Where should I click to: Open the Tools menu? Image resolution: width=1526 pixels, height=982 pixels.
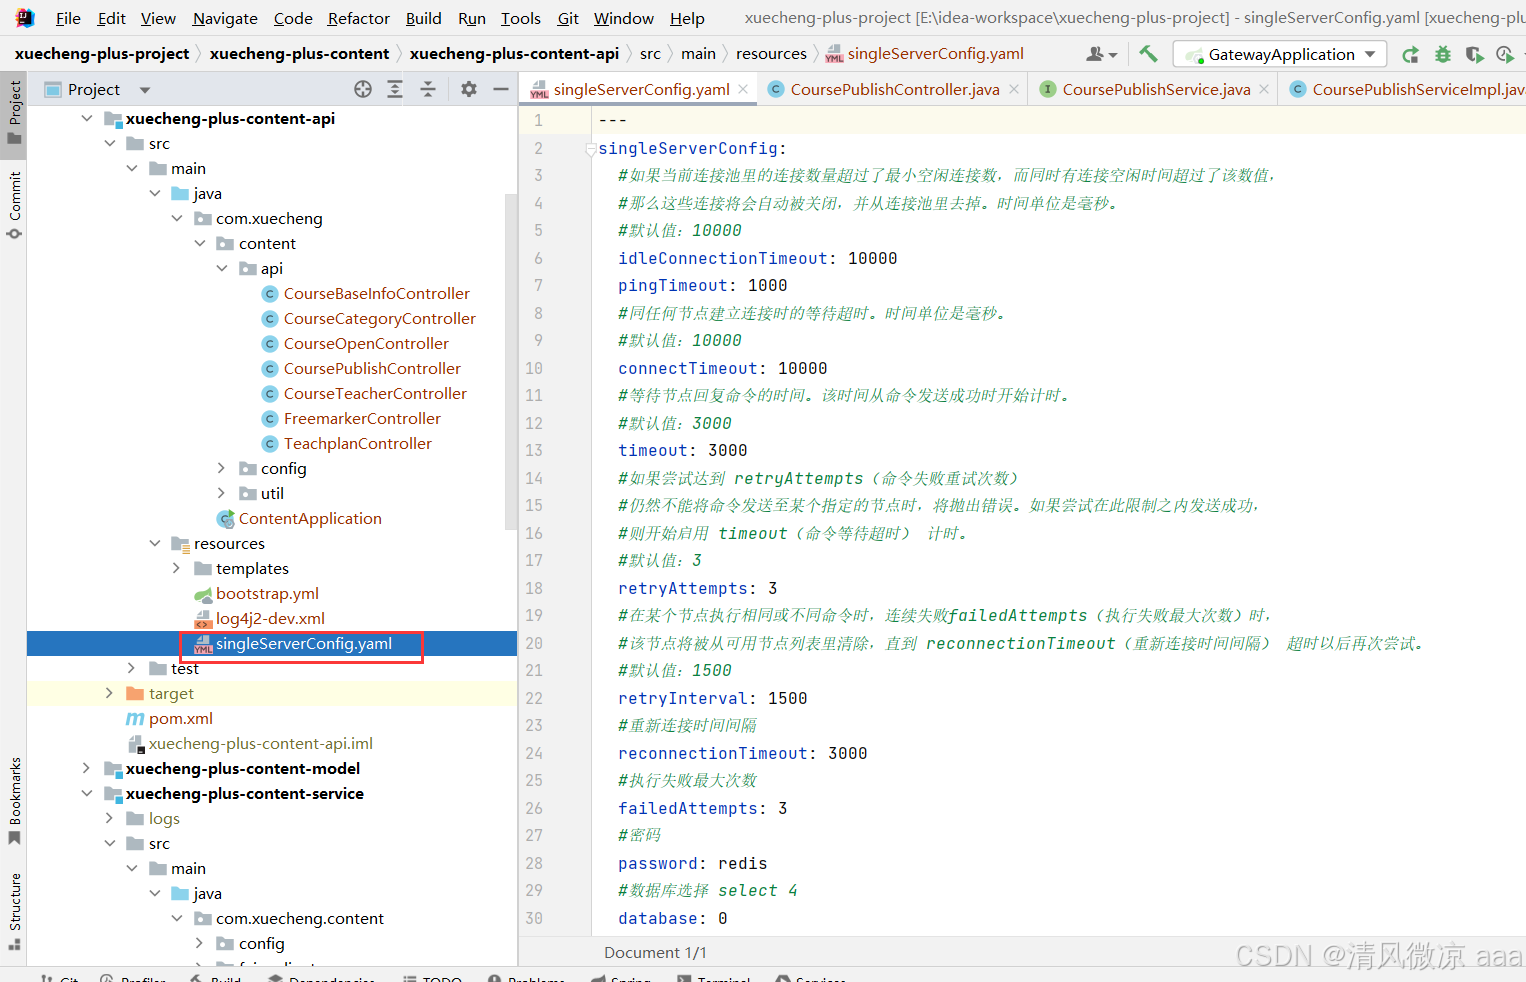(x=520, y=18)
